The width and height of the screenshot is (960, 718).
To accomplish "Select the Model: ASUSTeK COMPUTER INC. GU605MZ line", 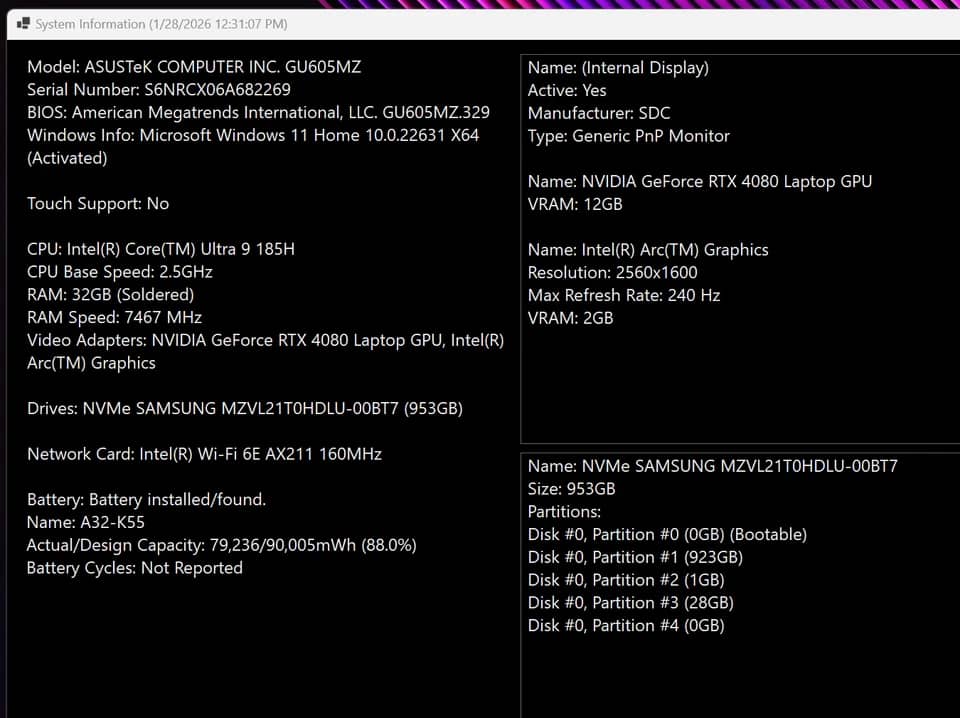I will coord(194,67).
